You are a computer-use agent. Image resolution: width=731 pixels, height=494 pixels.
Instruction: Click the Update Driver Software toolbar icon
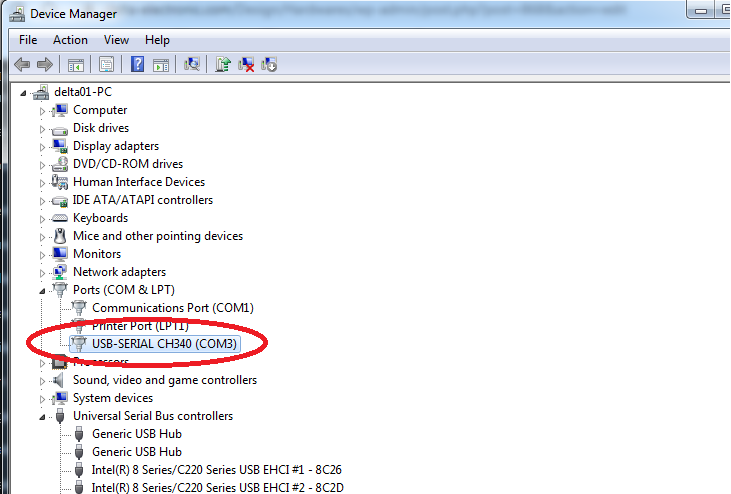[x=223, y=65]
